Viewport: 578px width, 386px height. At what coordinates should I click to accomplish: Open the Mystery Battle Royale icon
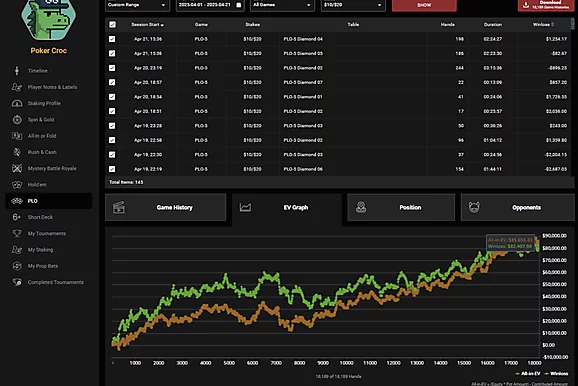(x=17, y=168)
